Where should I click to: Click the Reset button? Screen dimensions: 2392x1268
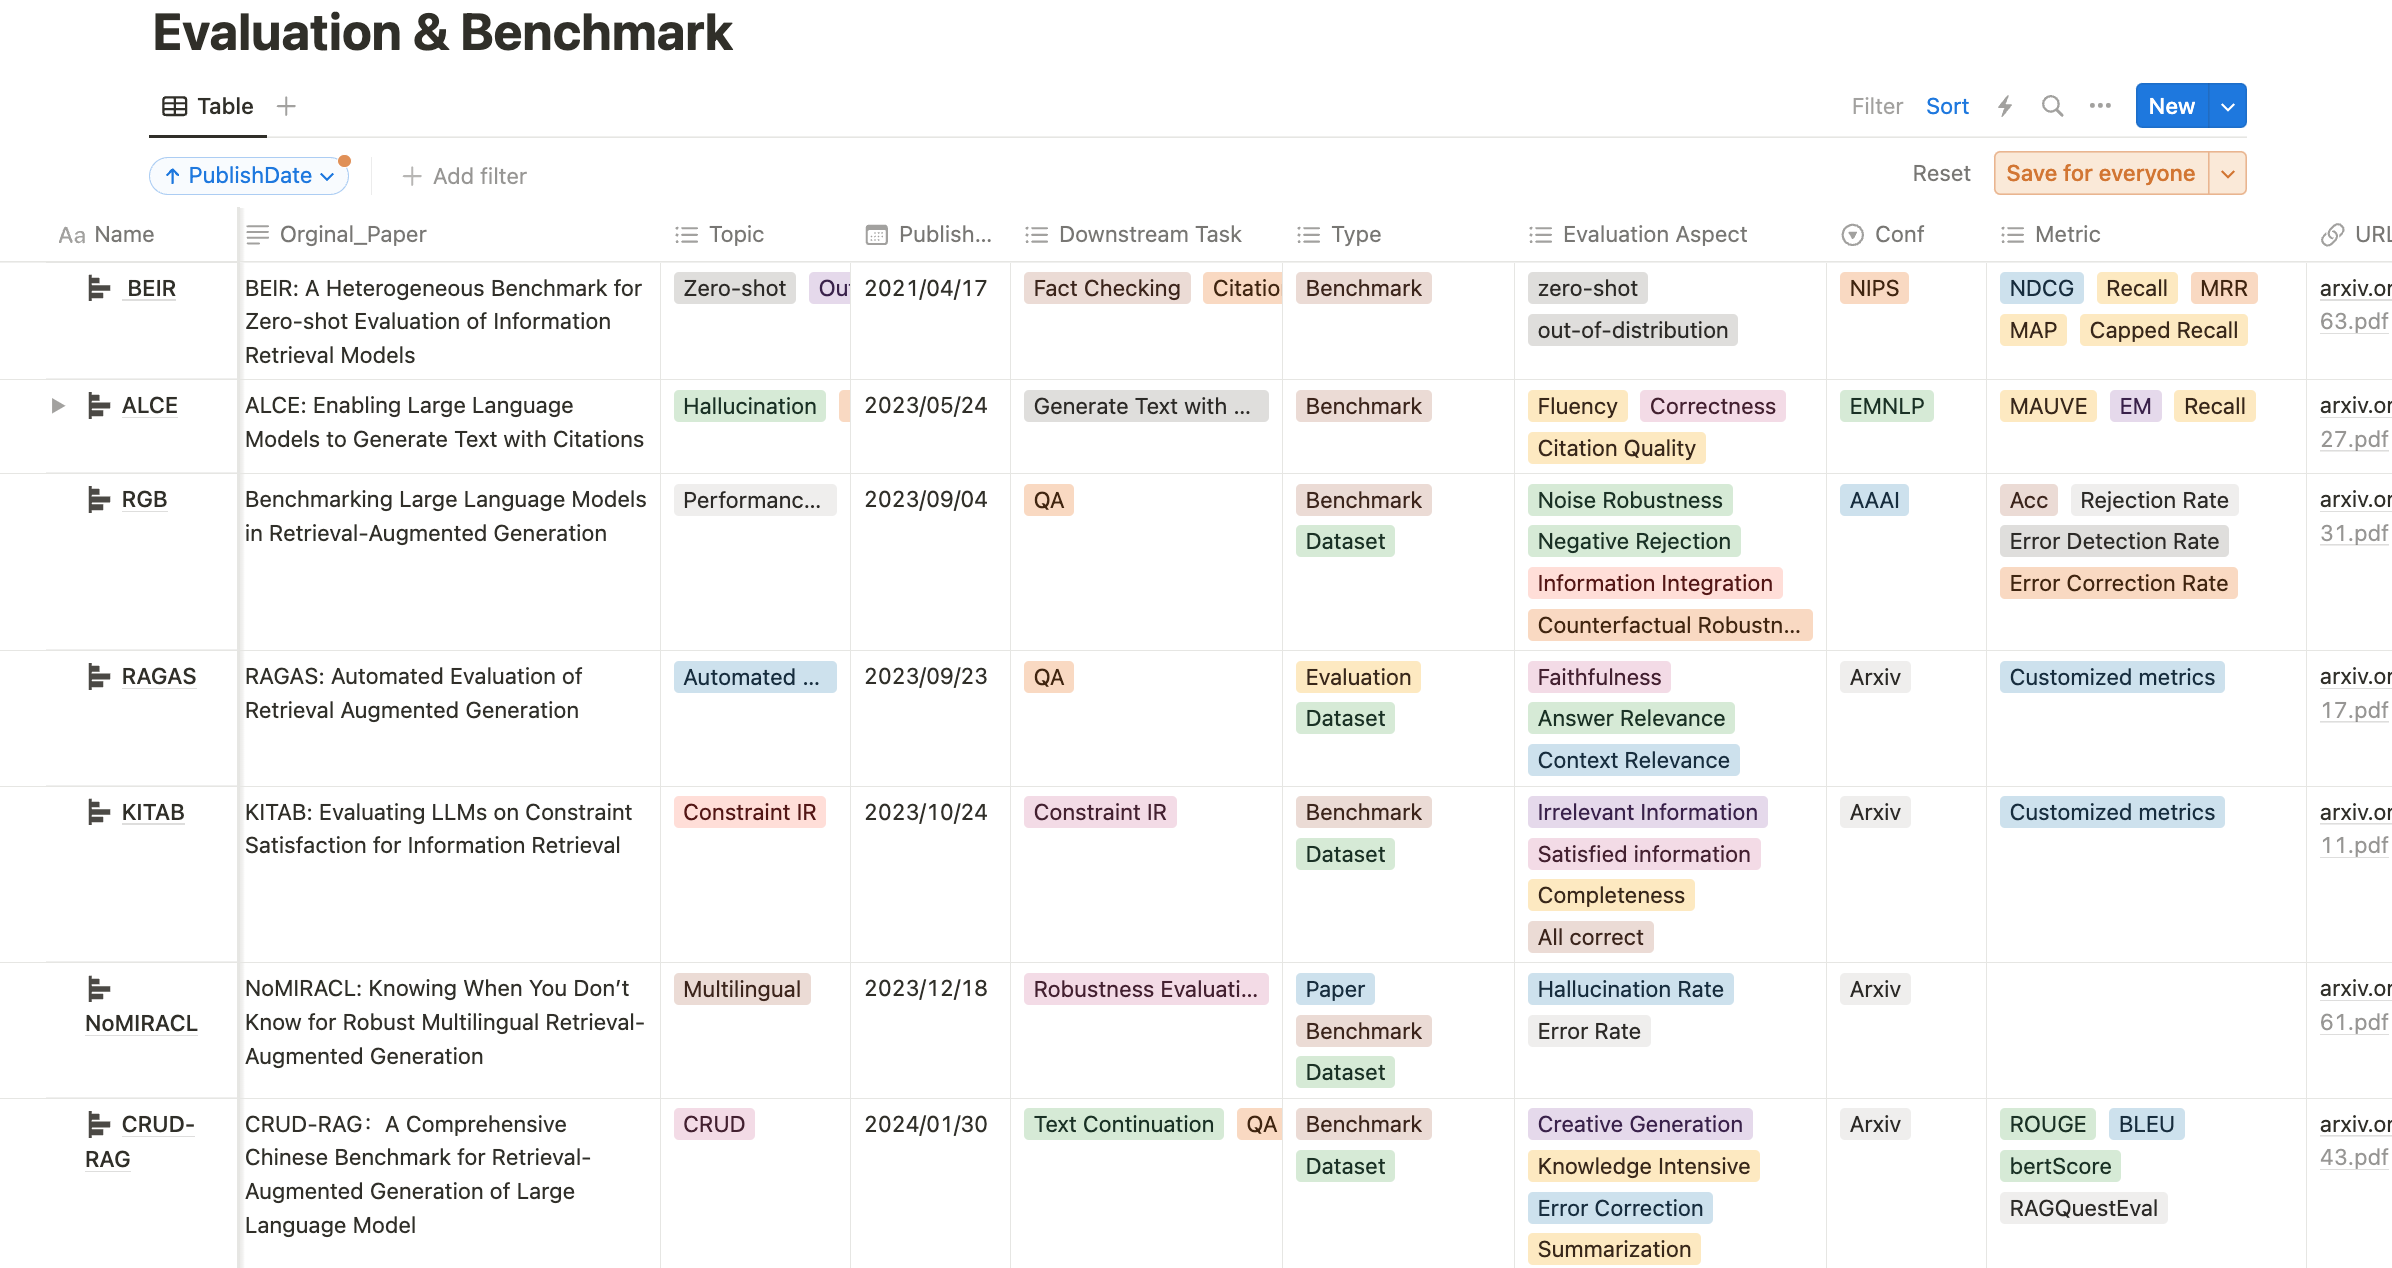(1941, 174)
